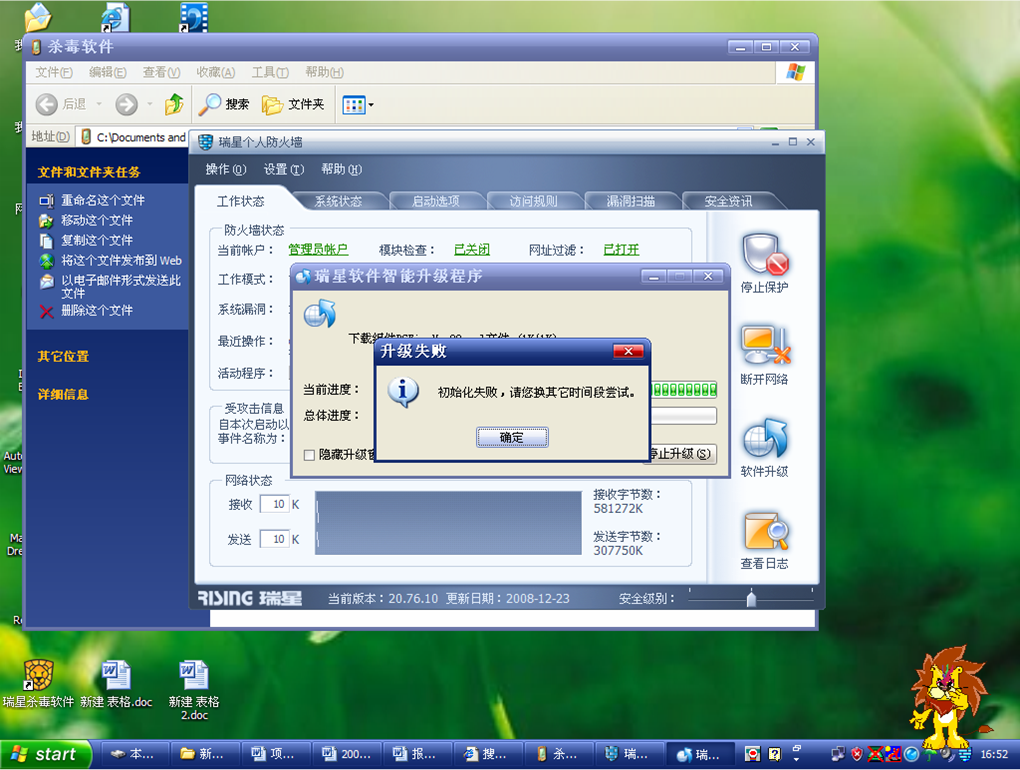1020x770 pixels.
Task: Open Forward button history dropdown arrow
Action: point(150,104)
